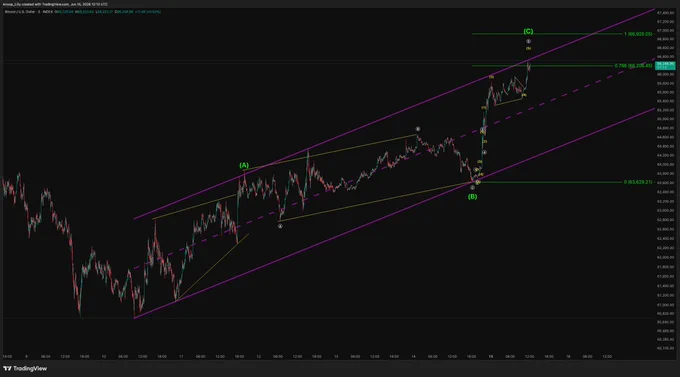680x377 pixels.
Task: Click the date 11 label on the time axis
Action: tap(181, 357)
